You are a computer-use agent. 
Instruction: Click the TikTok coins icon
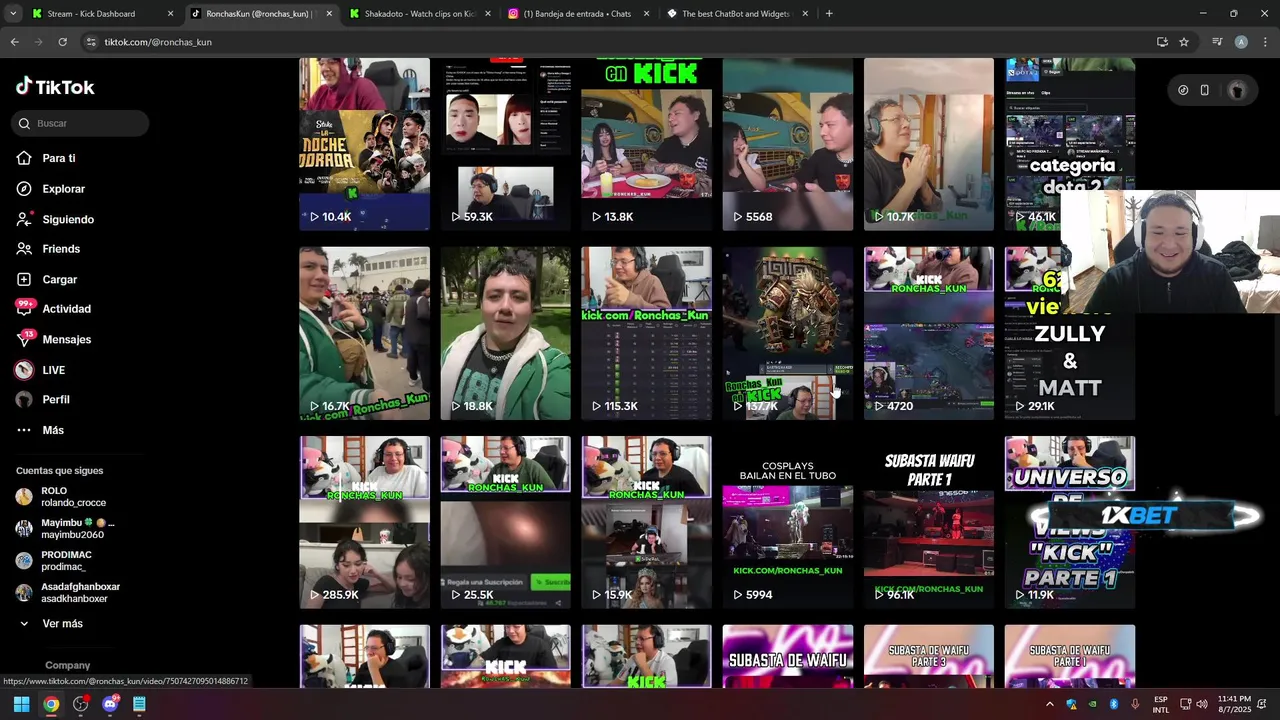click(1183, 90)
